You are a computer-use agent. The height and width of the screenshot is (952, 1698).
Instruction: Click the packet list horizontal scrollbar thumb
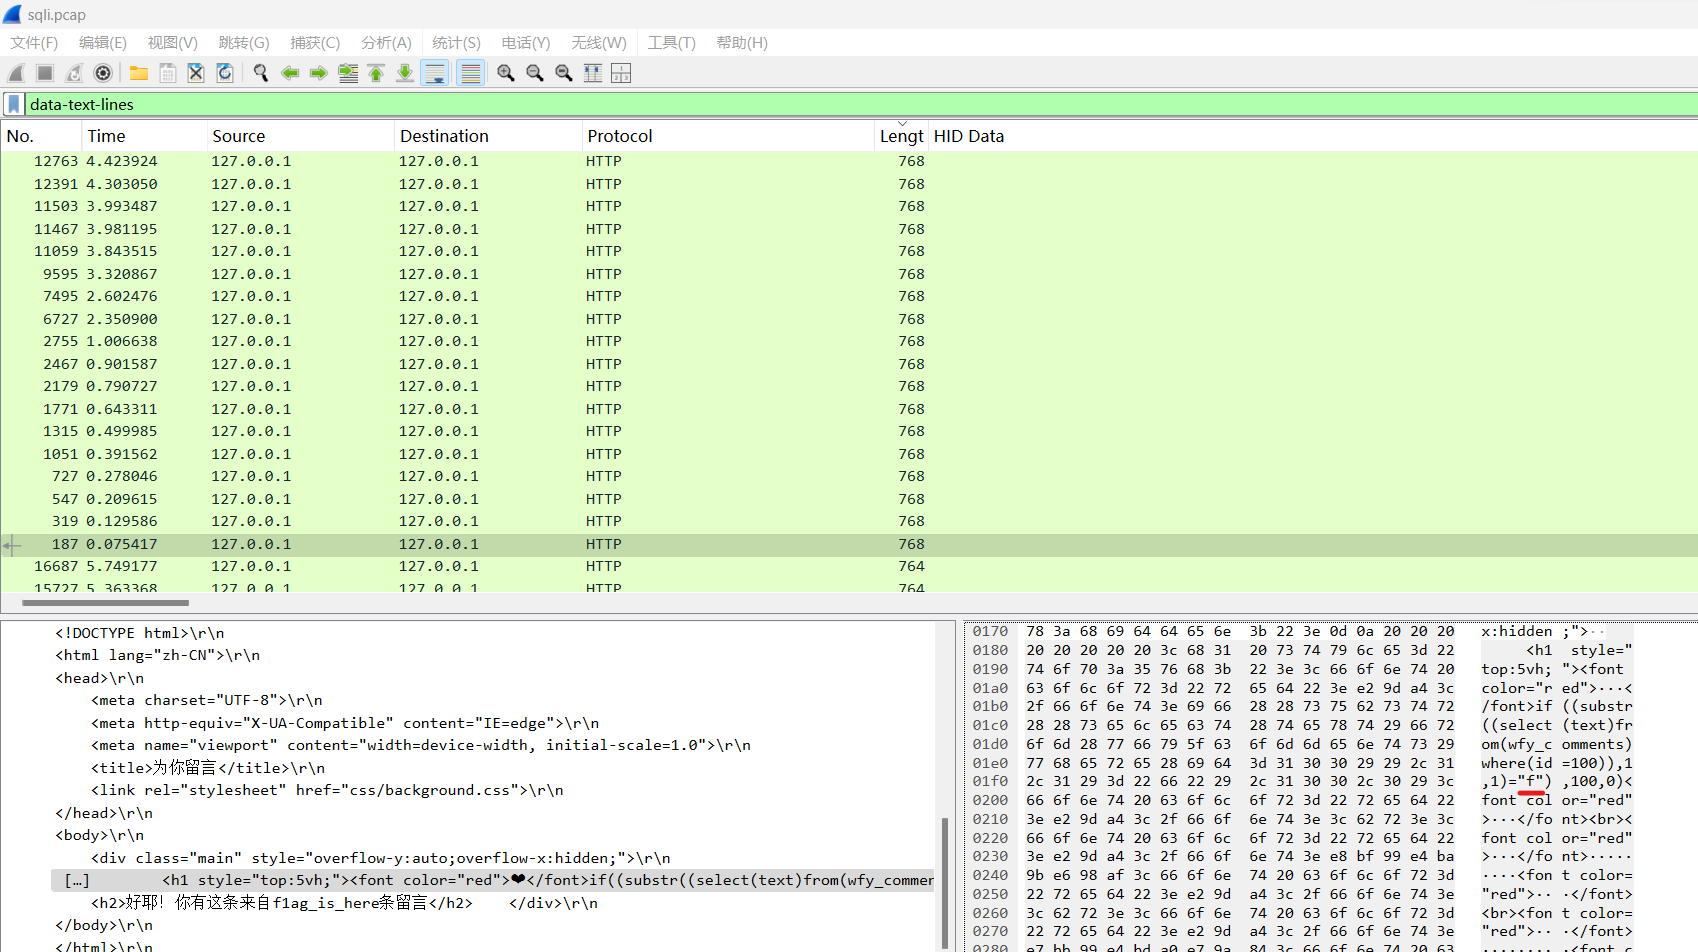[x=105, y=603]
